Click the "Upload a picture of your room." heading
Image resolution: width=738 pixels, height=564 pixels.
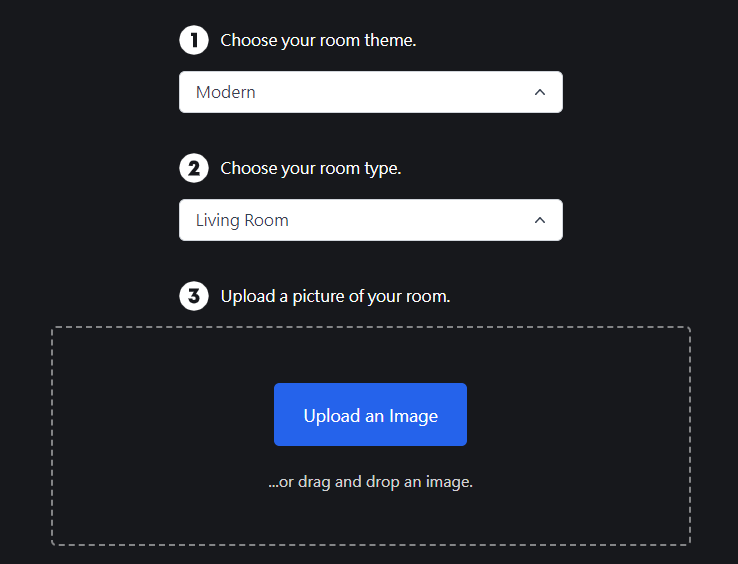coord(335,297)
